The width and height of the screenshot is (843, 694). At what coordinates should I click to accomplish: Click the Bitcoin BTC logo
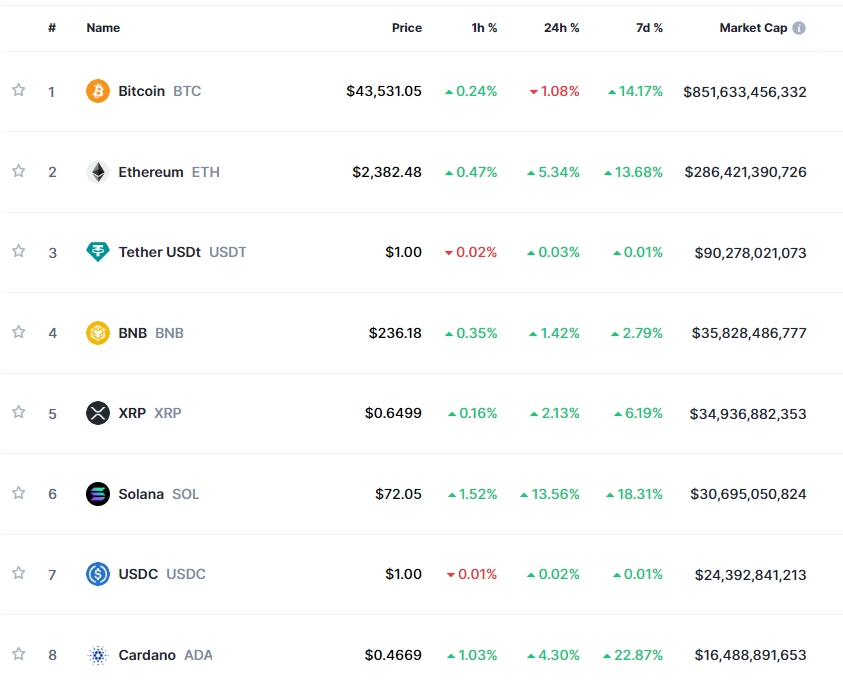point(97,90)
